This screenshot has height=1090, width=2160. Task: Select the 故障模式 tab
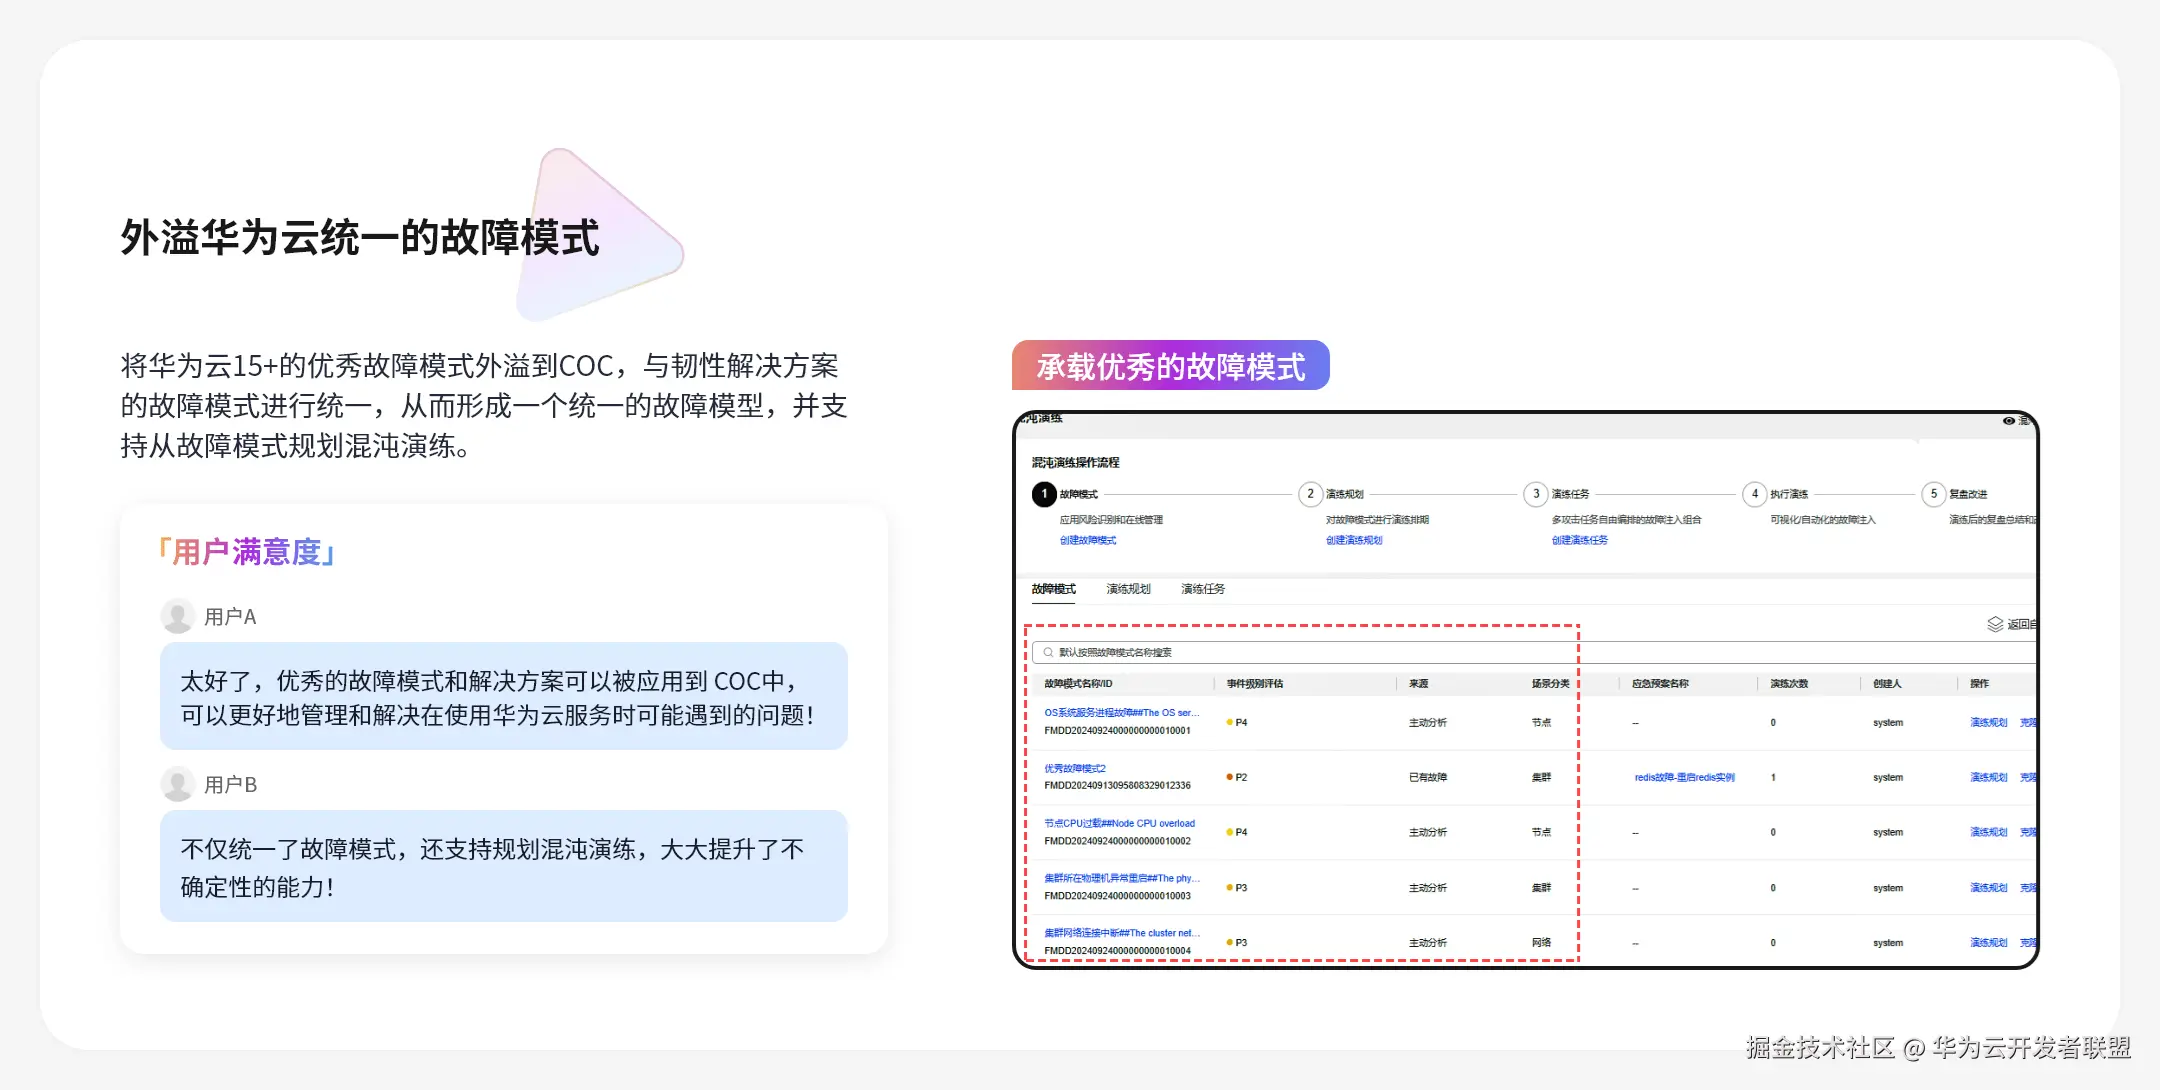pyautogui.click(x=1053, y=589)
